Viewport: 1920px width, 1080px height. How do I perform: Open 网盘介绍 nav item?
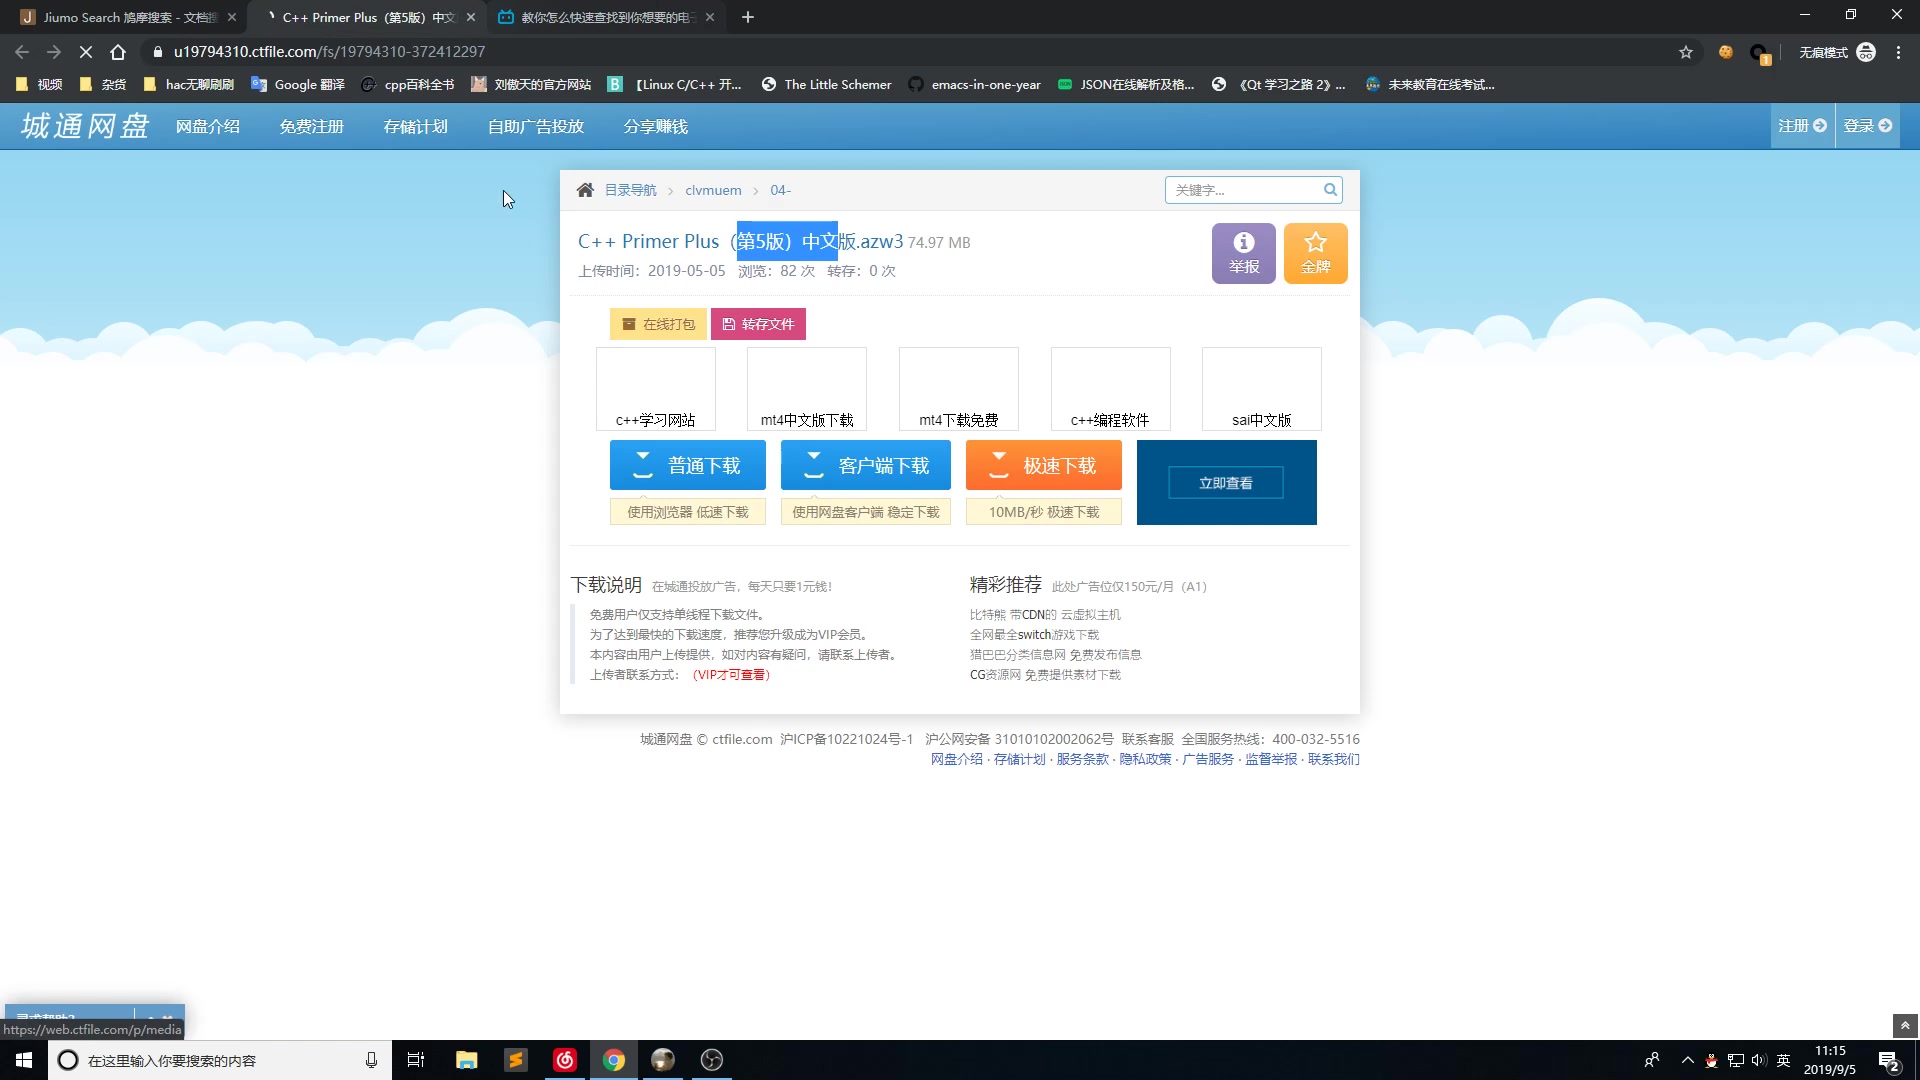coord(208,127)
